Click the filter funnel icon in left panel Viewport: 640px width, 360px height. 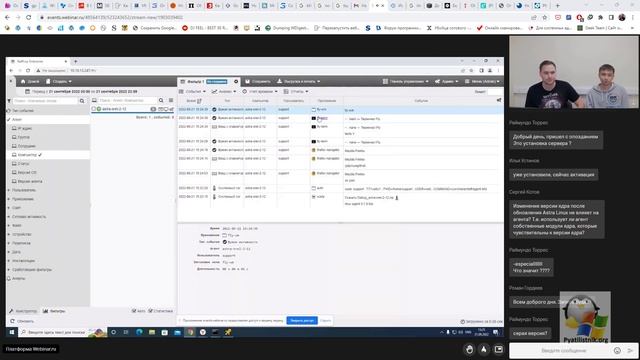click(x=9, y=100)
